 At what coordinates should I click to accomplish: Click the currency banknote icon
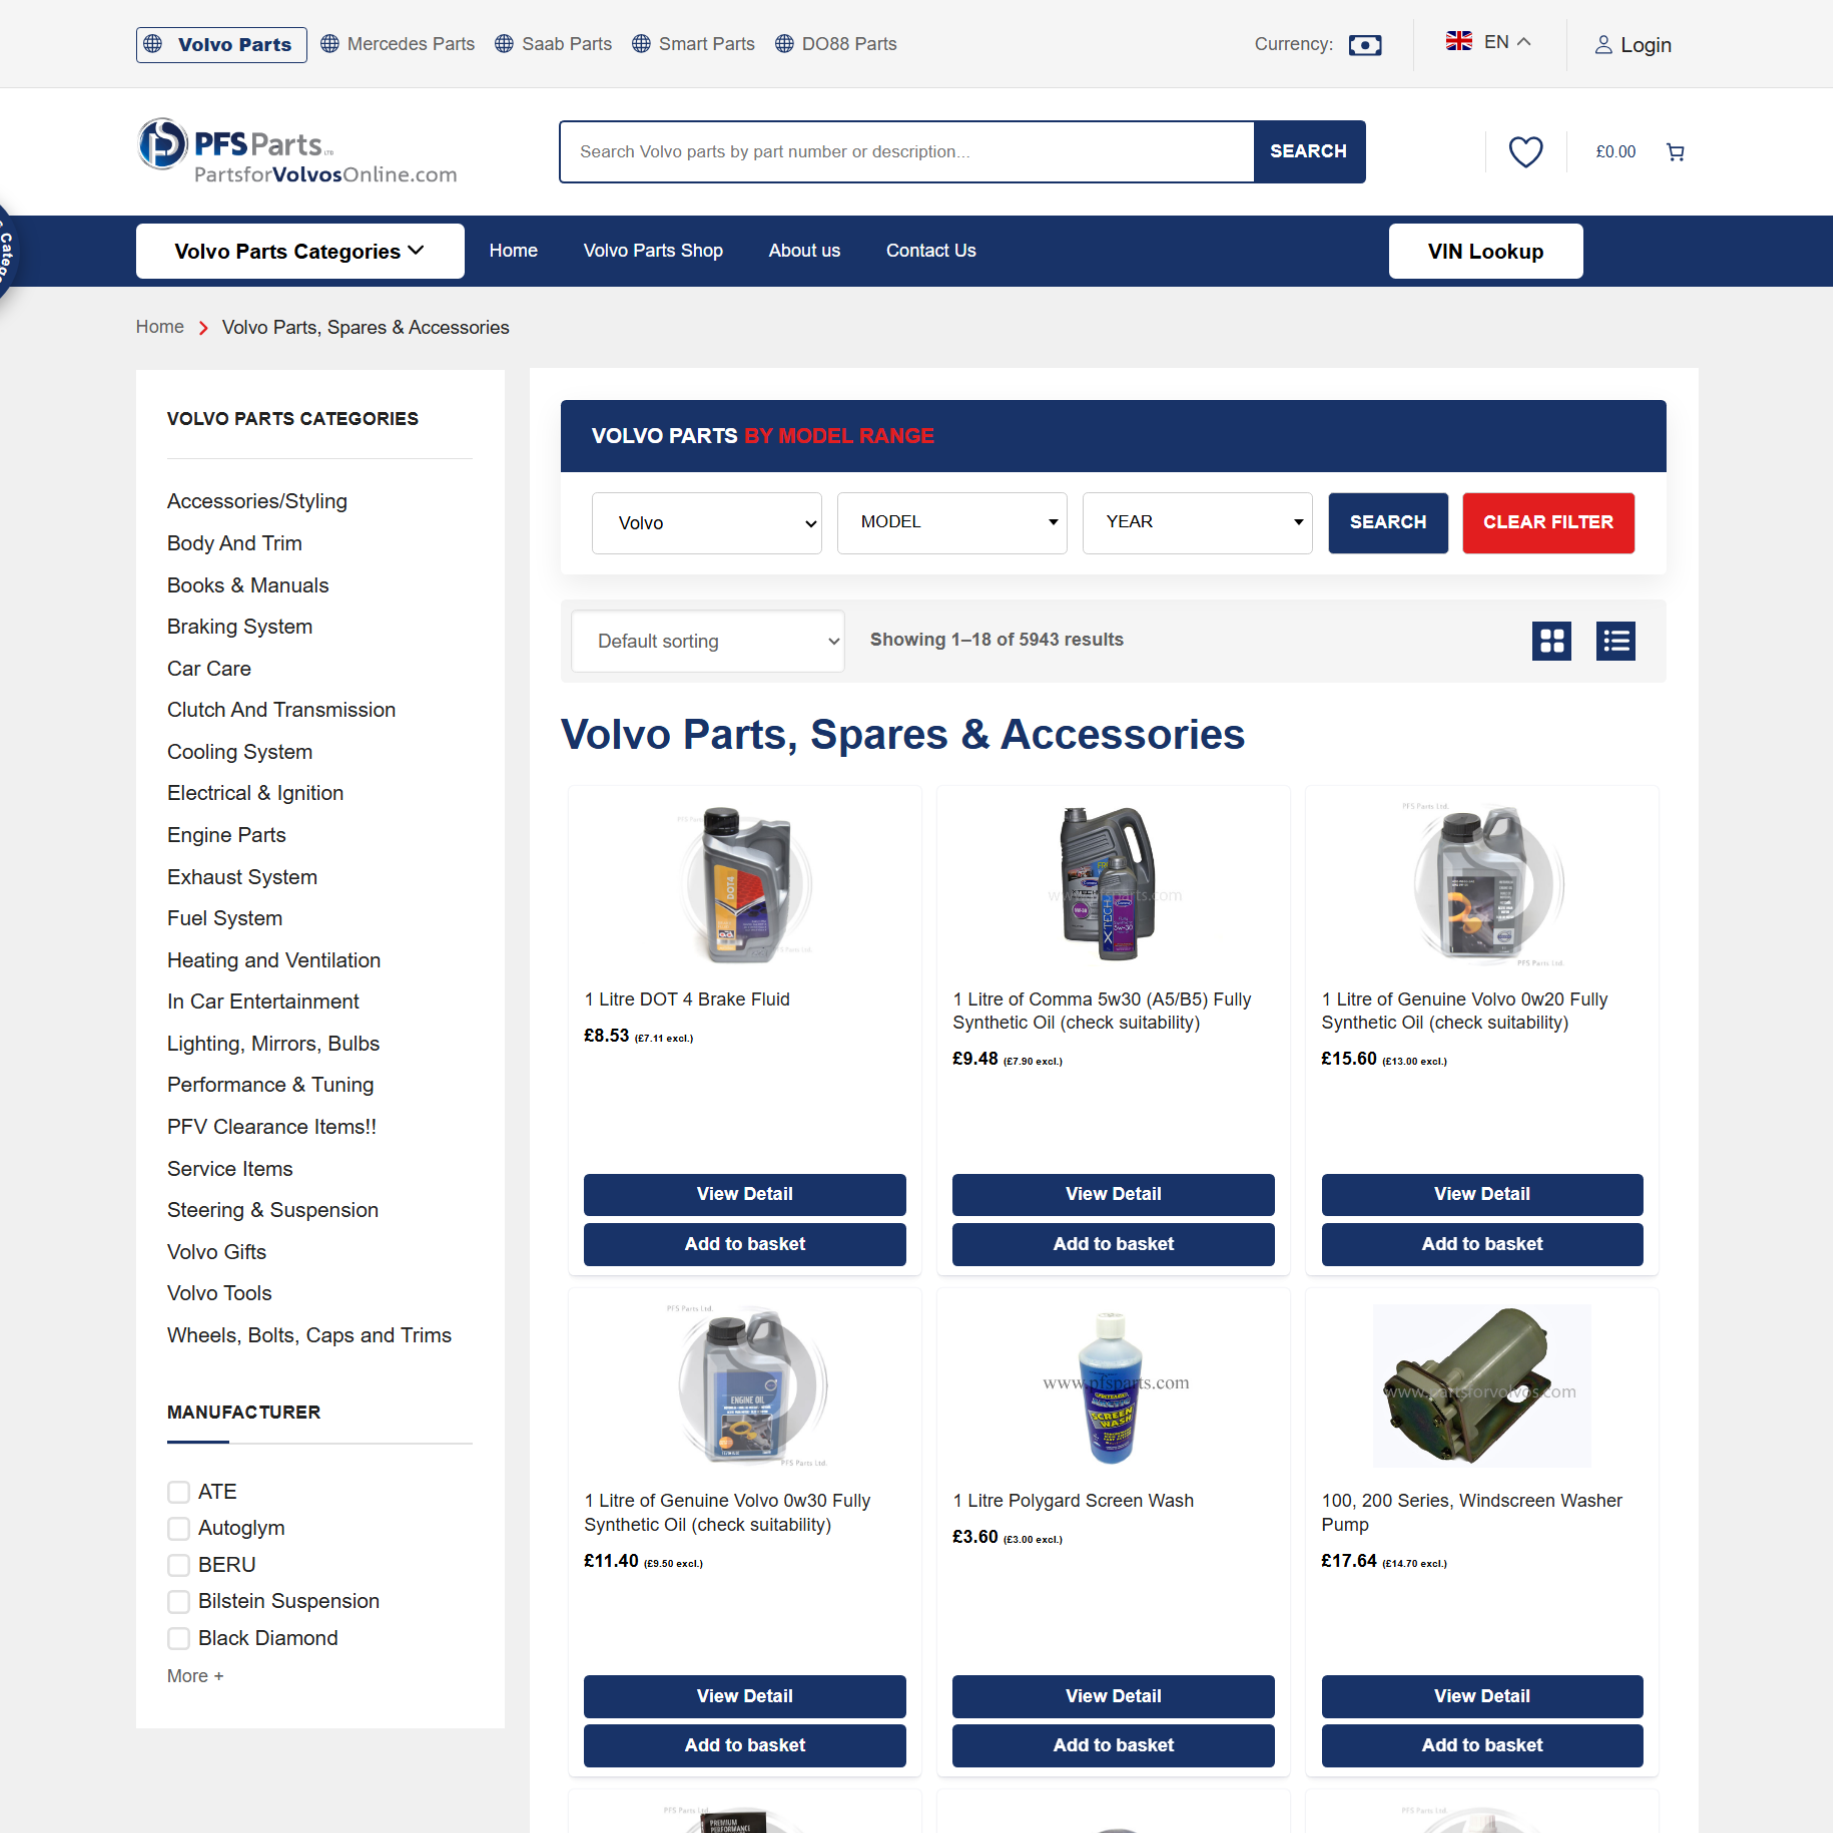pos(1365,45)
